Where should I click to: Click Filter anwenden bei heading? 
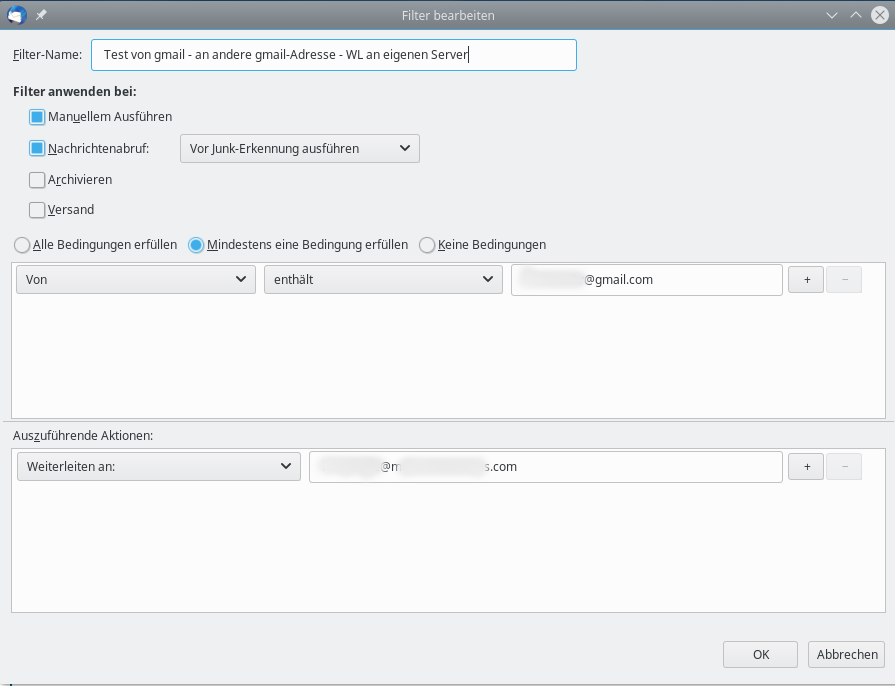(x=75, y=92)
